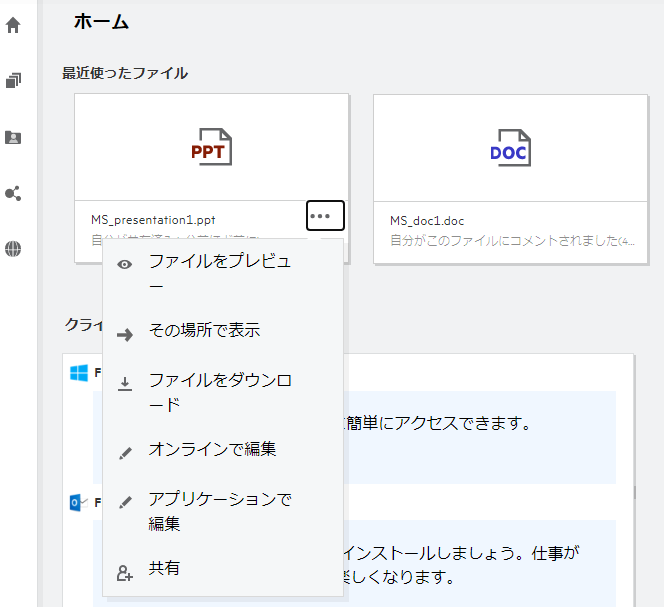
Task: Open the shared folder sidebar icon
Action: (14, 137)
